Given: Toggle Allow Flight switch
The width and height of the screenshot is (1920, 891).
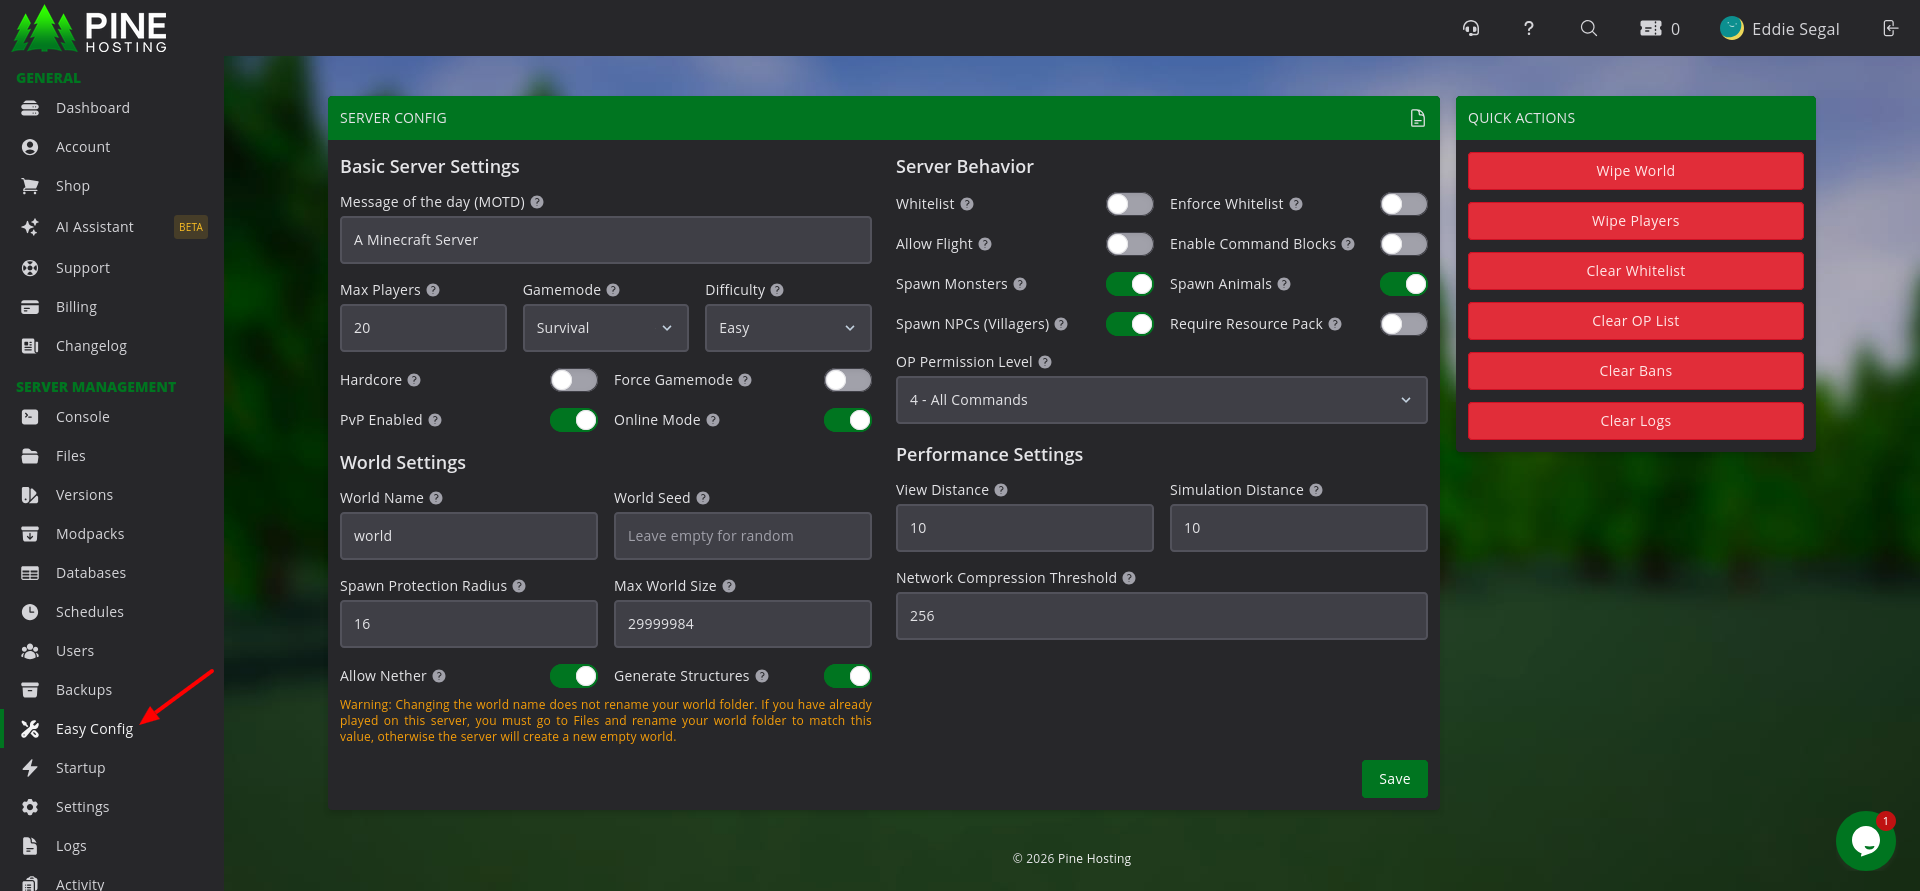Looking at the screenshot, I should tap(1130, 244).
